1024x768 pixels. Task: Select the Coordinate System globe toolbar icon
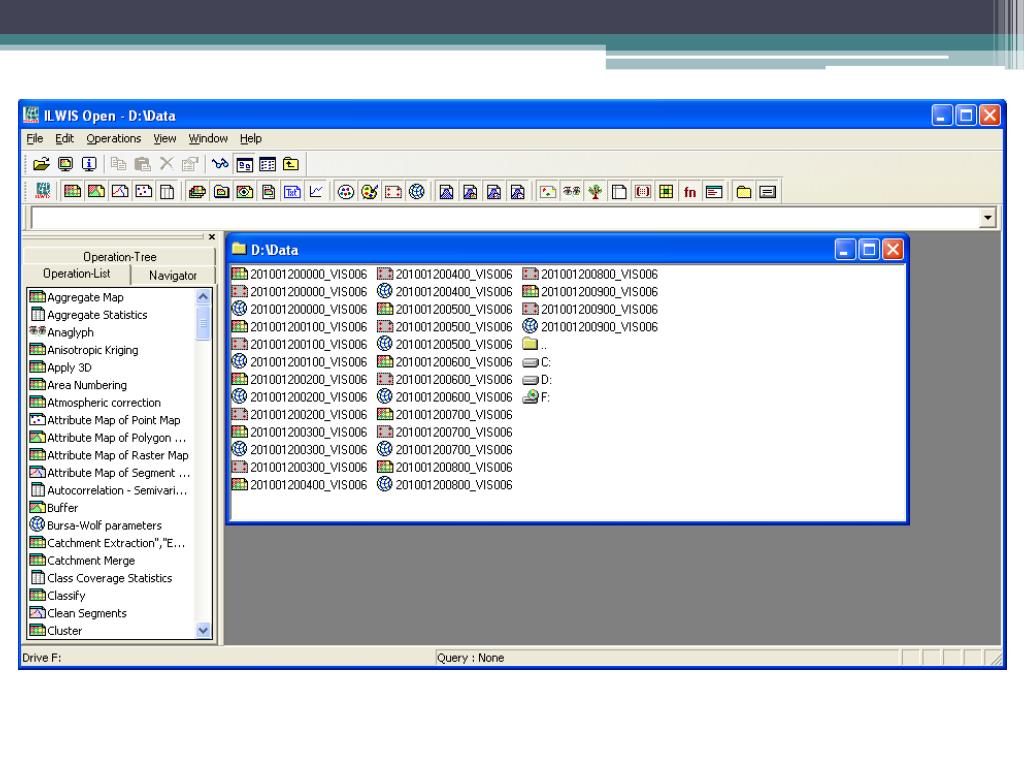[417, 191]
